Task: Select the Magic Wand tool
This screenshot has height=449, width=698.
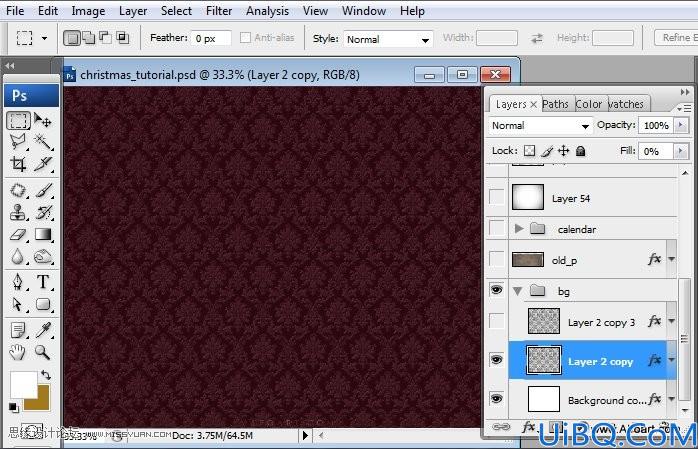Action: 43,142
